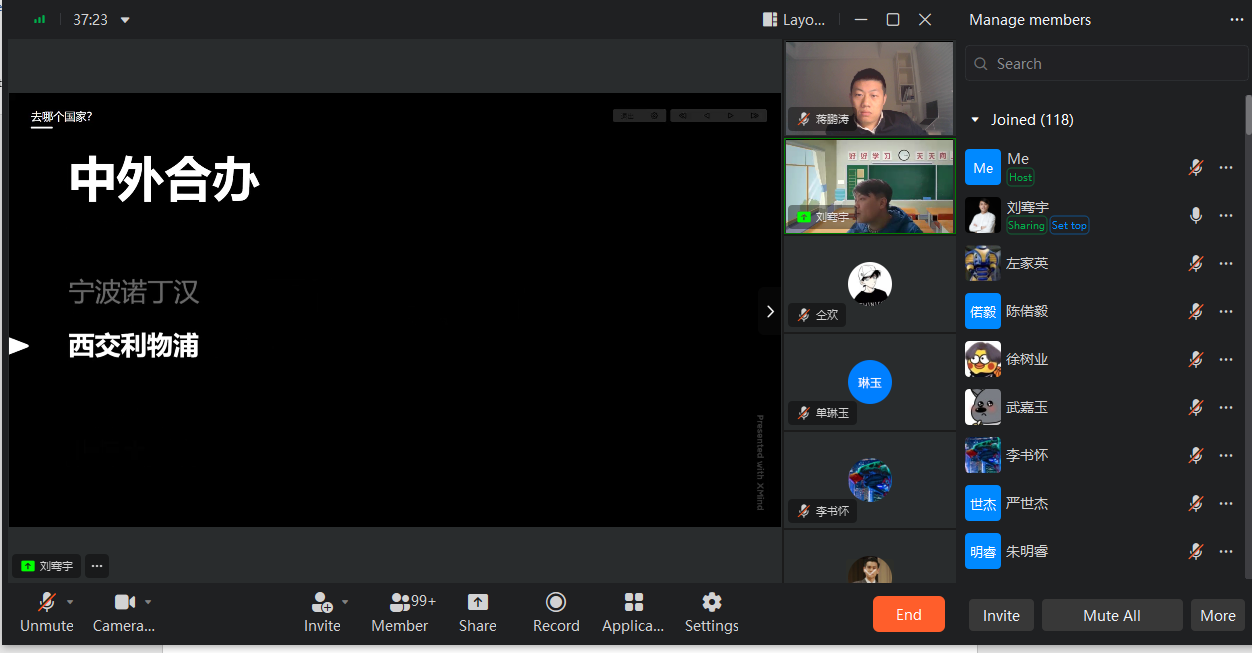Open more options for 李书怀
The width and height of the screenshot is (1252, 653).
(x=1226, y=455)
